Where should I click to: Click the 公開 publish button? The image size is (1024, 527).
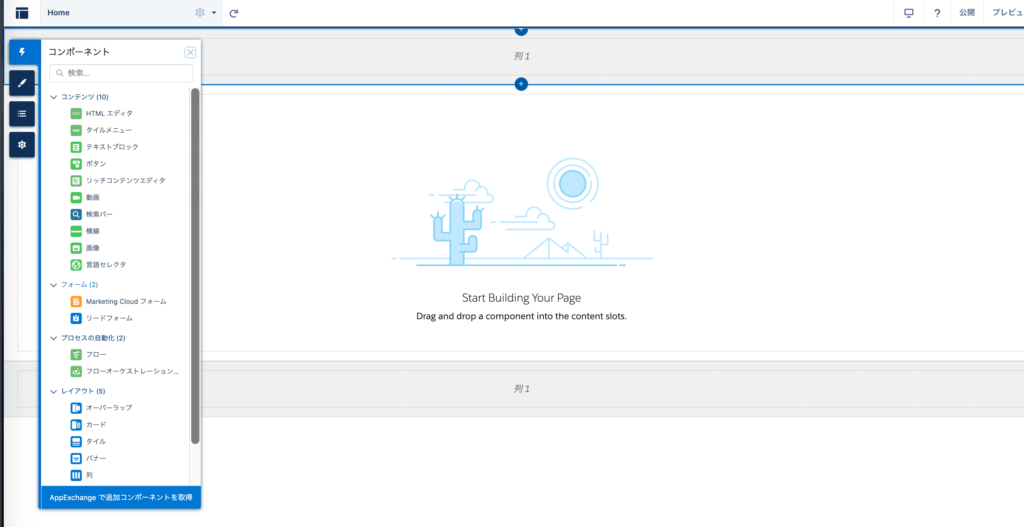coord(966,13)
